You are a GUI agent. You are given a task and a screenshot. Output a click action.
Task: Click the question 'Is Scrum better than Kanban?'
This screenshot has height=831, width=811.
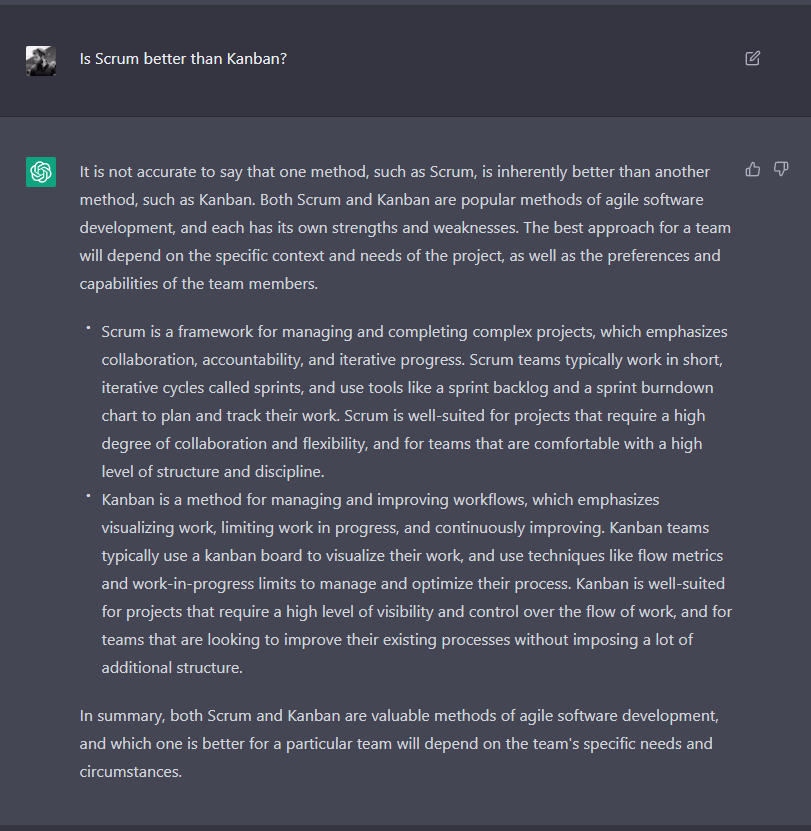183,59
